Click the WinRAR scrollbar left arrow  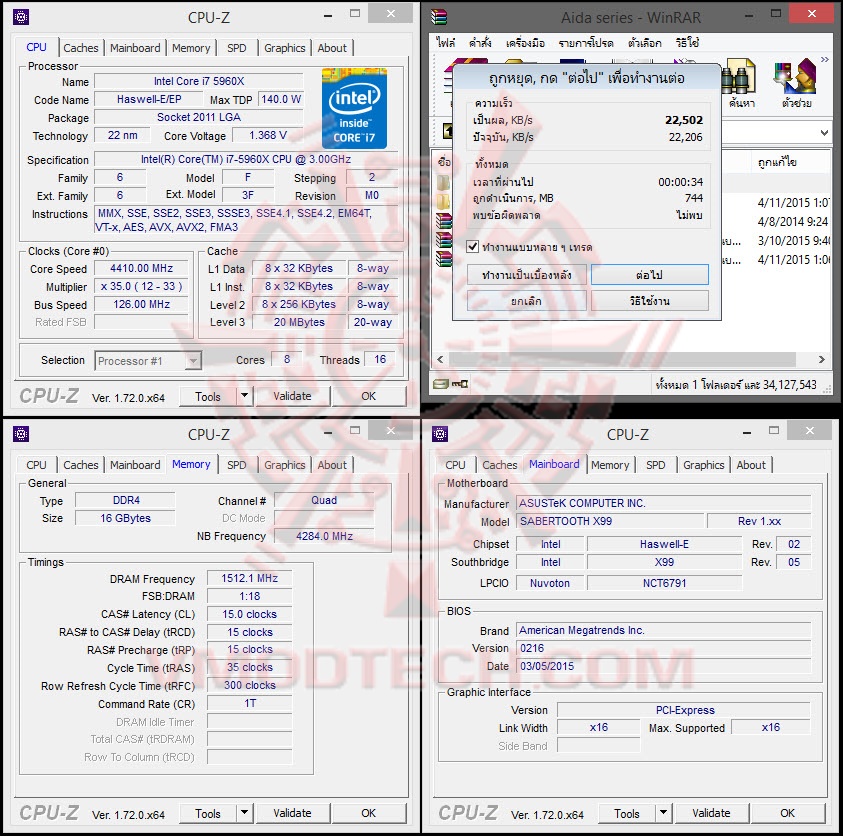[440, 359]
